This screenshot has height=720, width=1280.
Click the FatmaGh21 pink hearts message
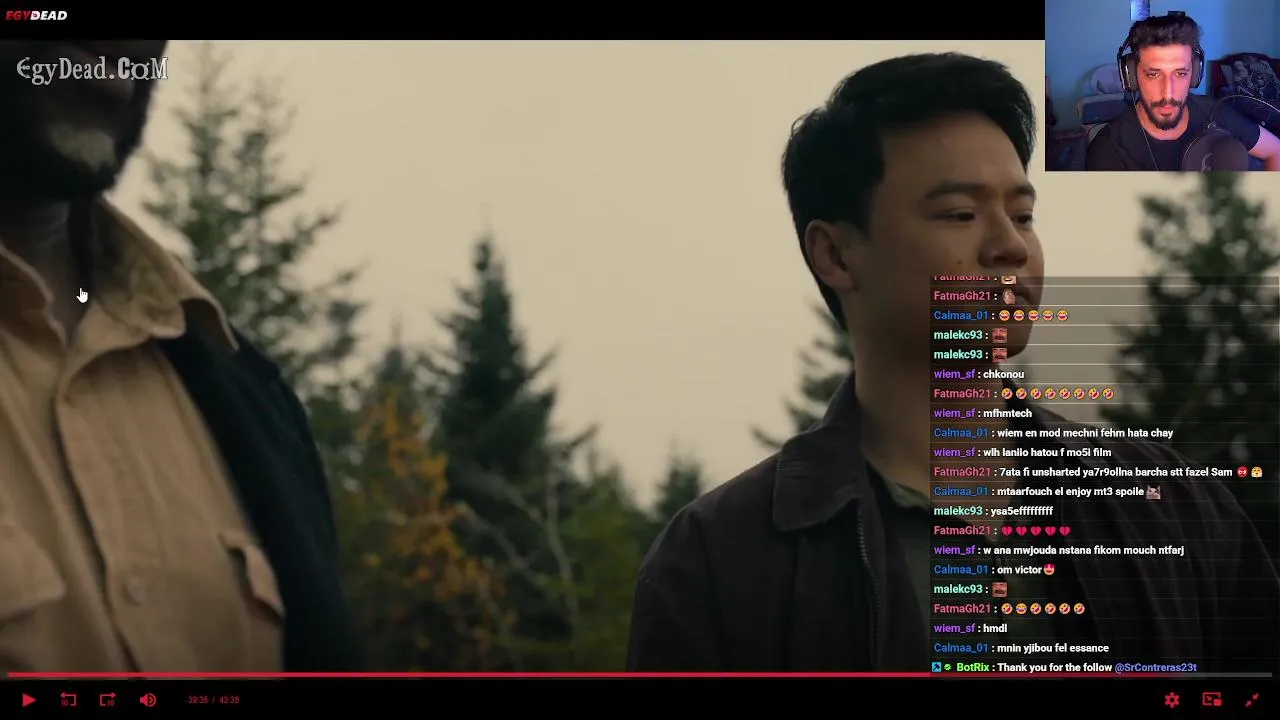click(x=1002, y=530)
